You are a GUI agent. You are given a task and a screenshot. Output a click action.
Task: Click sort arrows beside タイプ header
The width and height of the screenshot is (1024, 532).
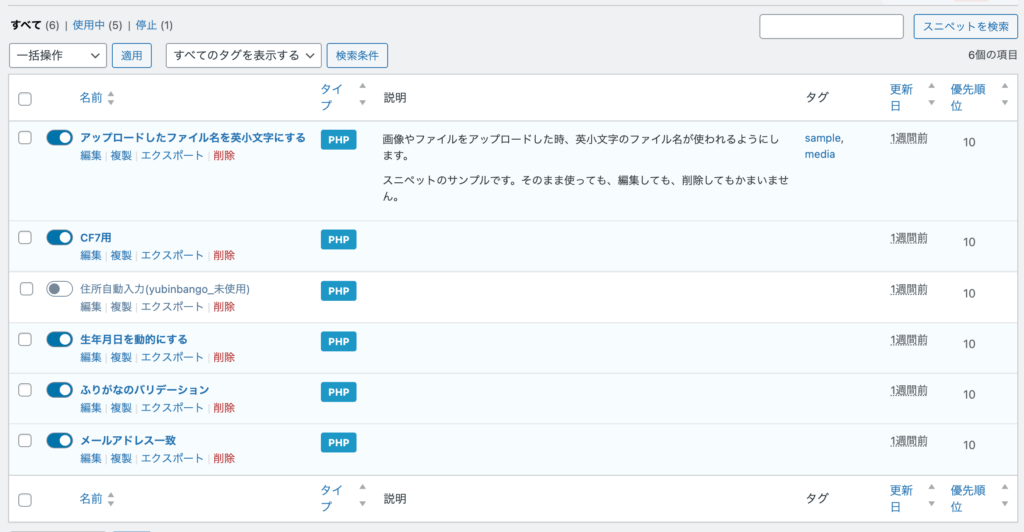pos(362,98)
